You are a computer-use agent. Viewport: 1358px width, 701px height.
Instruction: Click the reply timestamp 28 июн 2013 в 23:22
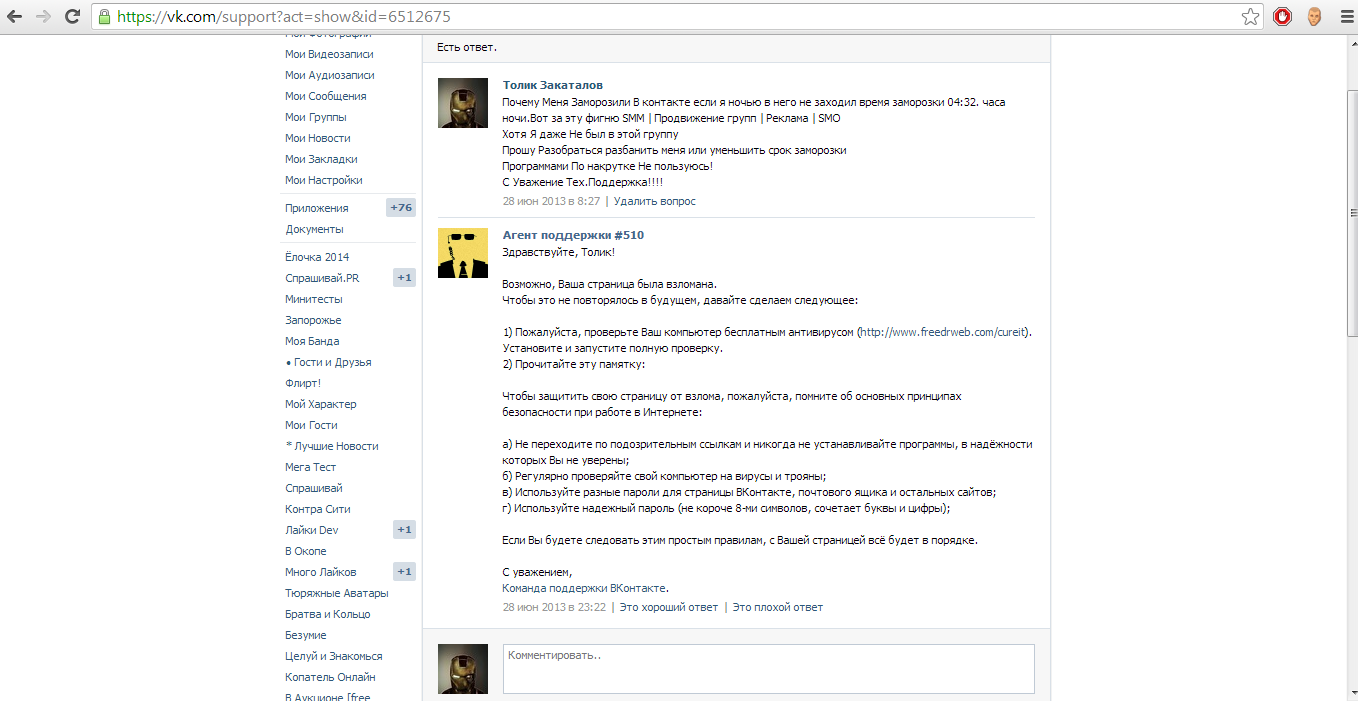click(x=554, y=607)
